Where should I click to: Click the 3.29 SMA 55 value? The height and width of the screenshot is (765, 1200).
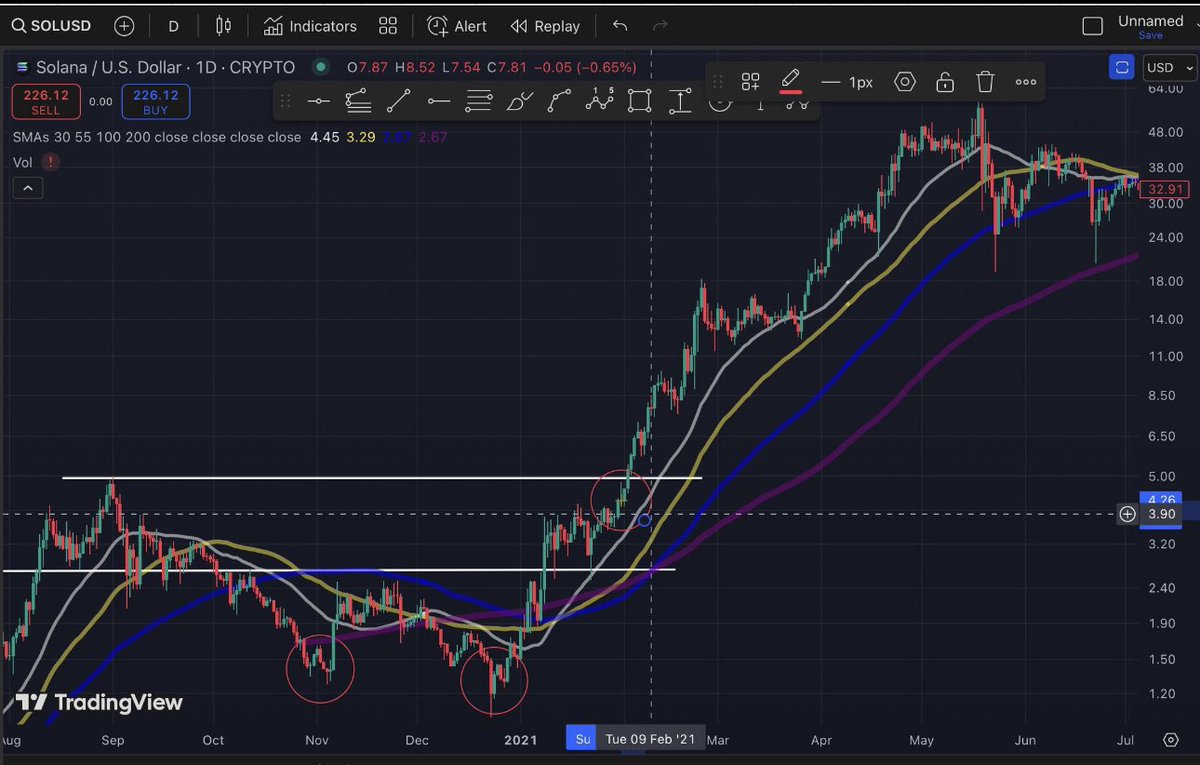click(x=361, y=137)
